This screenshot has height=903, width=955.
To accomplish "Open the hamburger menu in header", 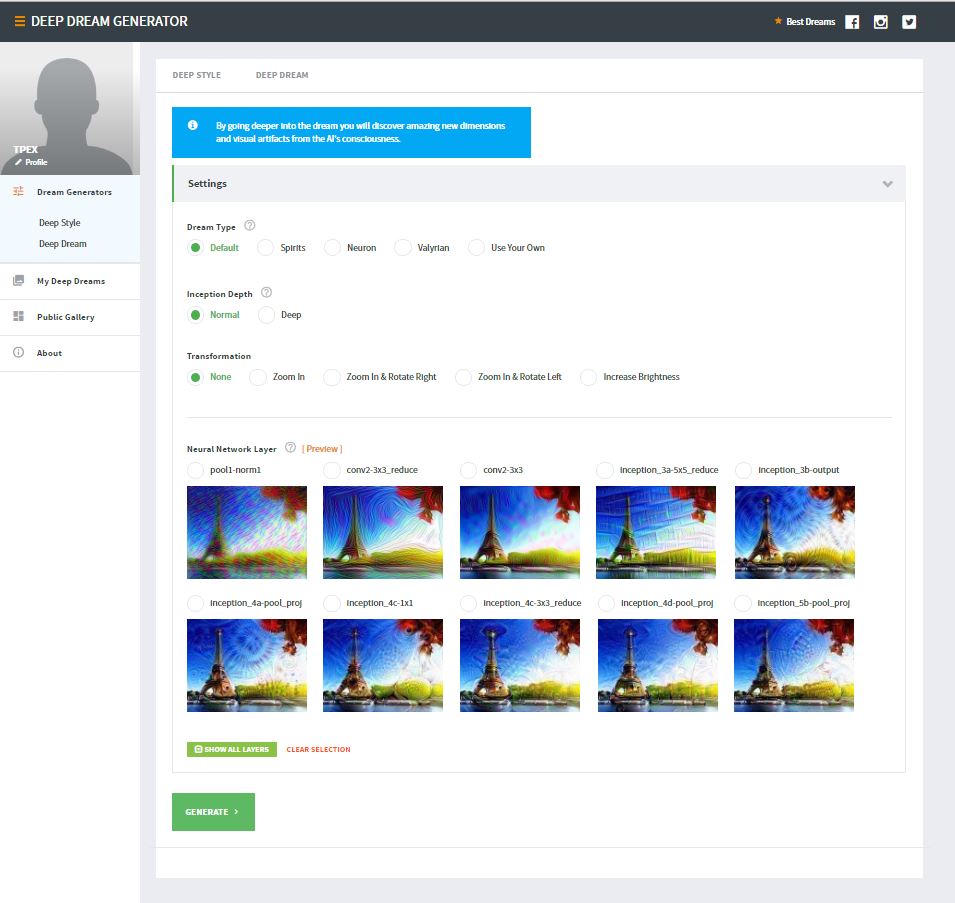I will 20,21.
